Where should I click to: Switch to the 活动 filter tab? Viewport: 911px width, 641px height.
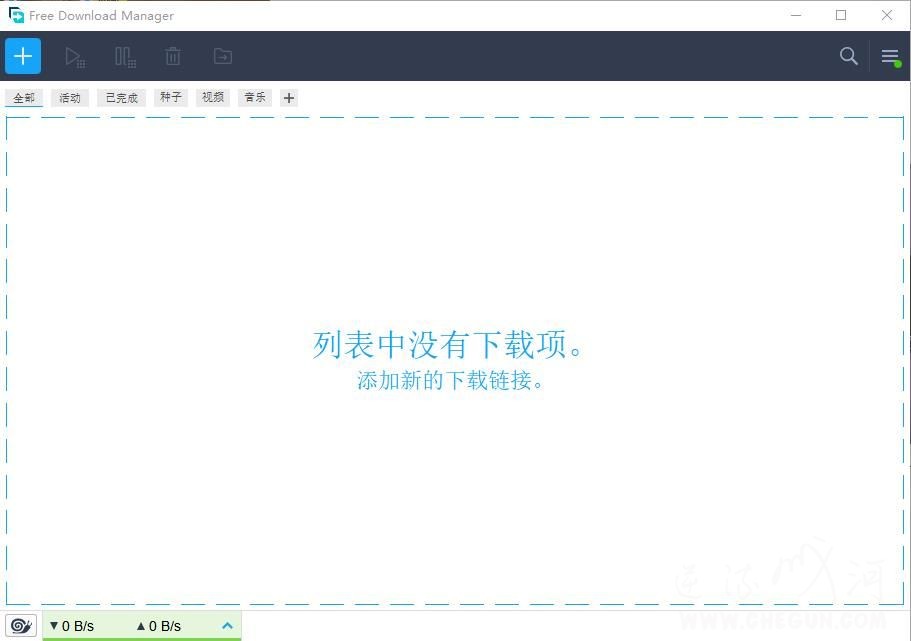(70, 98)
